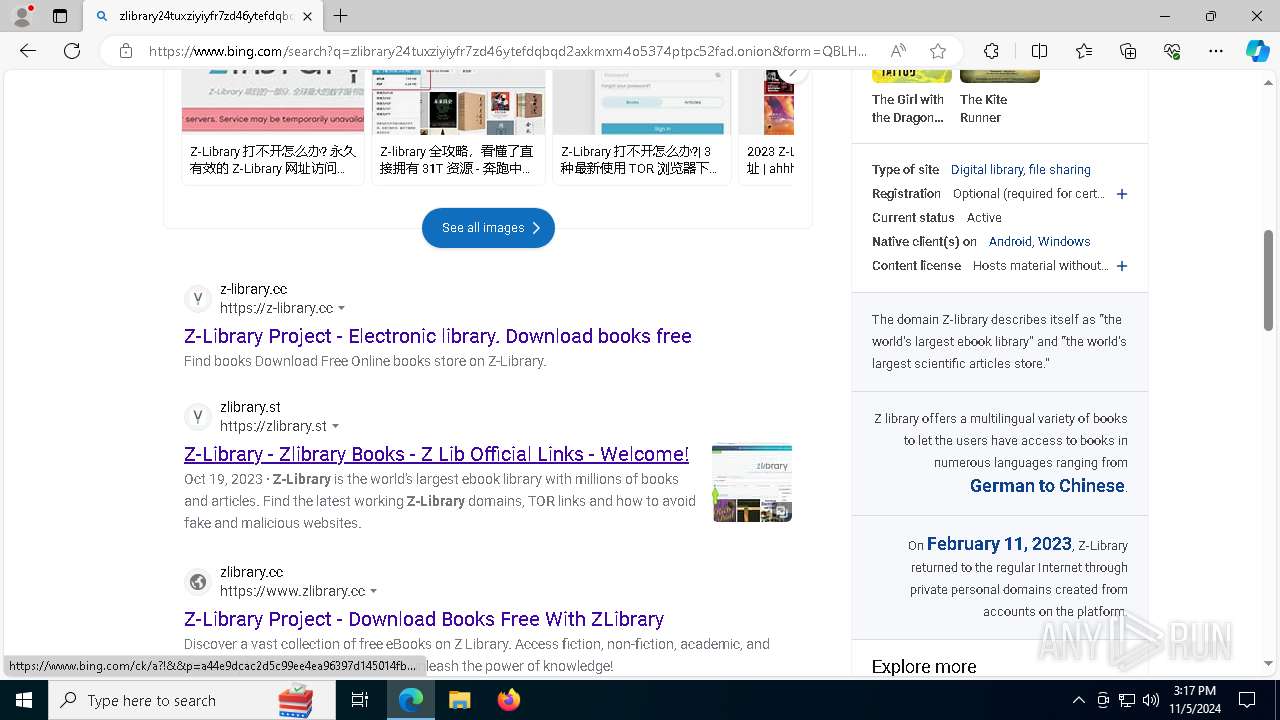This screenshot has width=1280, height=720.
Task: Open Task View on the taskbar
Action: 360,700
